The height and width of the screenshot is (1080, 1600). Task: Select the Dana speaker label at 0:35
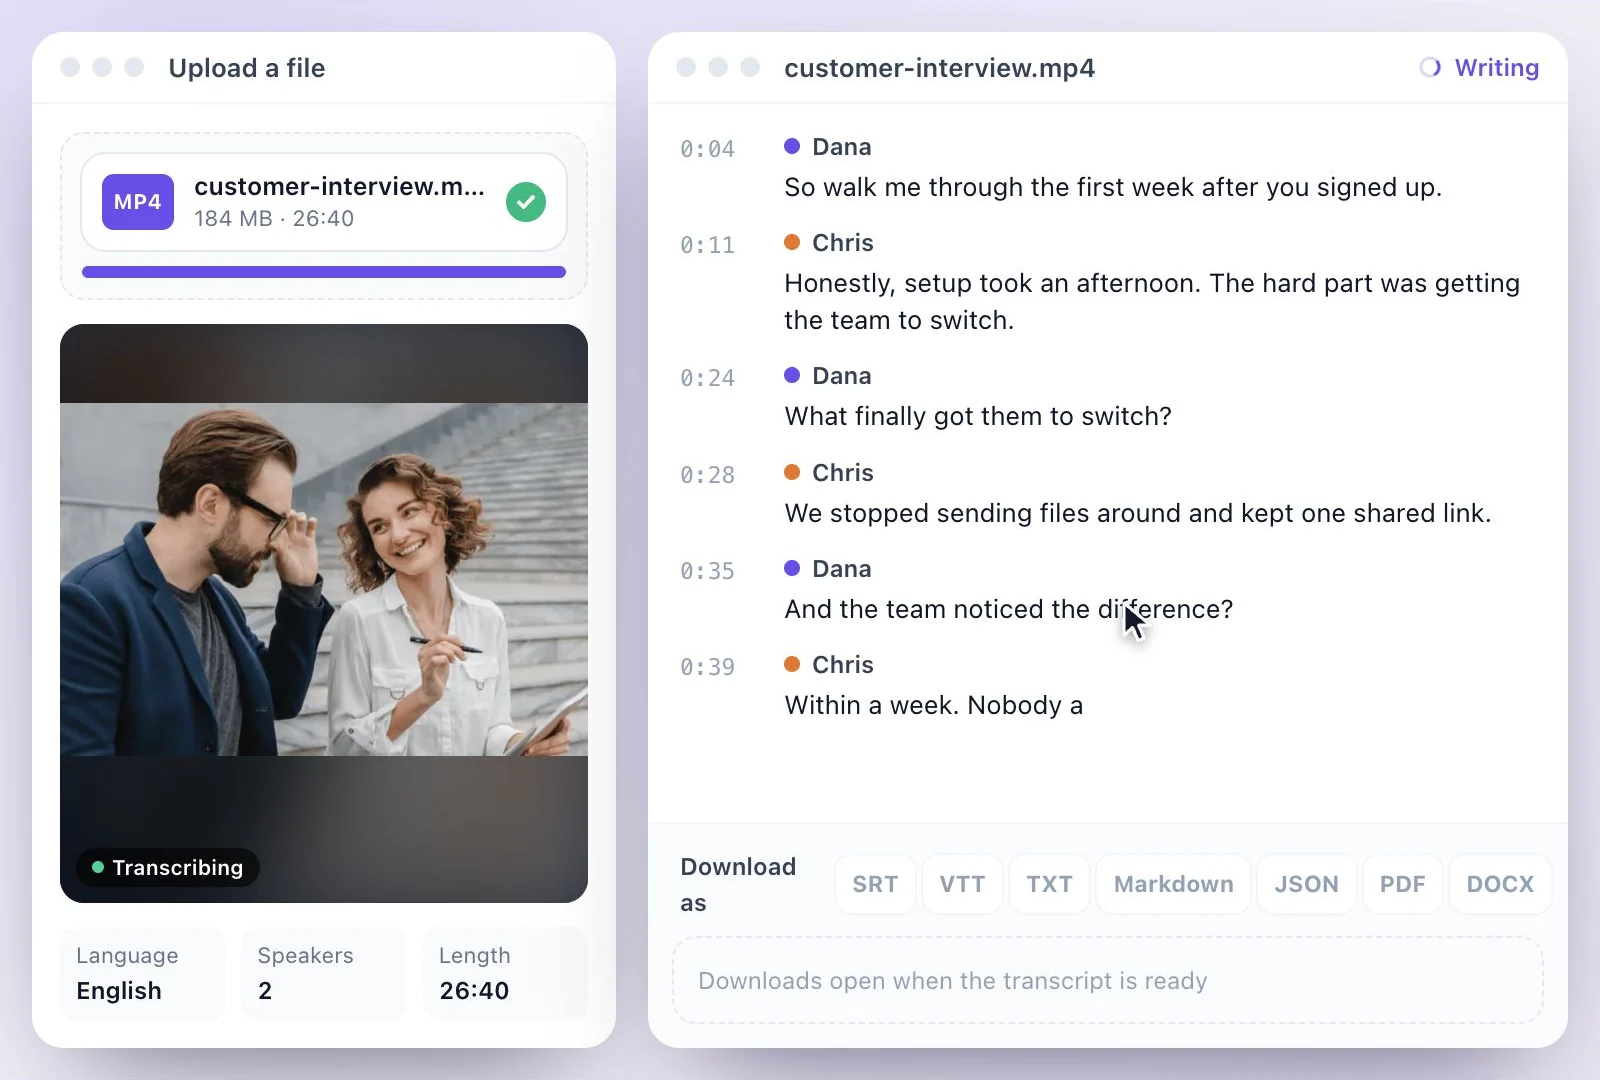[x=828, y=569]
